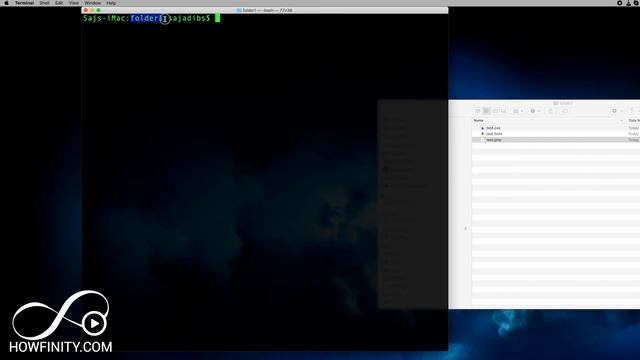Click the test.css file icon
The width and height of the screenshot is (640, 360).
[482, 128]
